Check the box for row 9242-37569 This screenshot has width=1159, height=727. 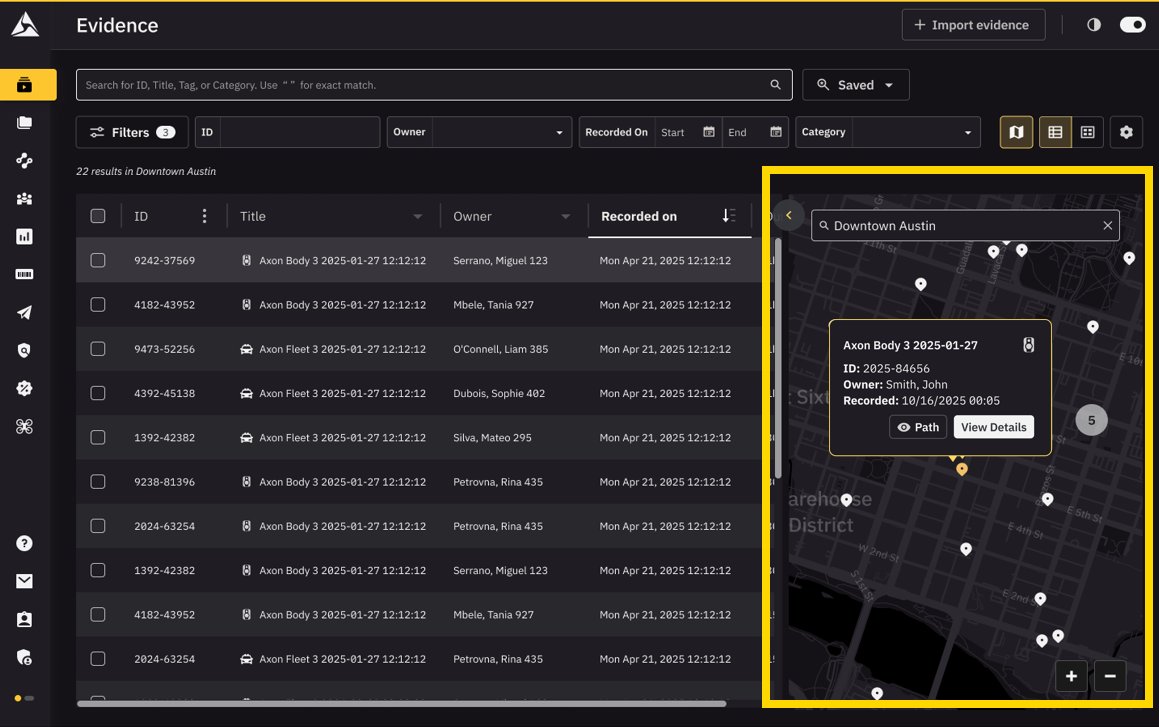coord(98,260)
